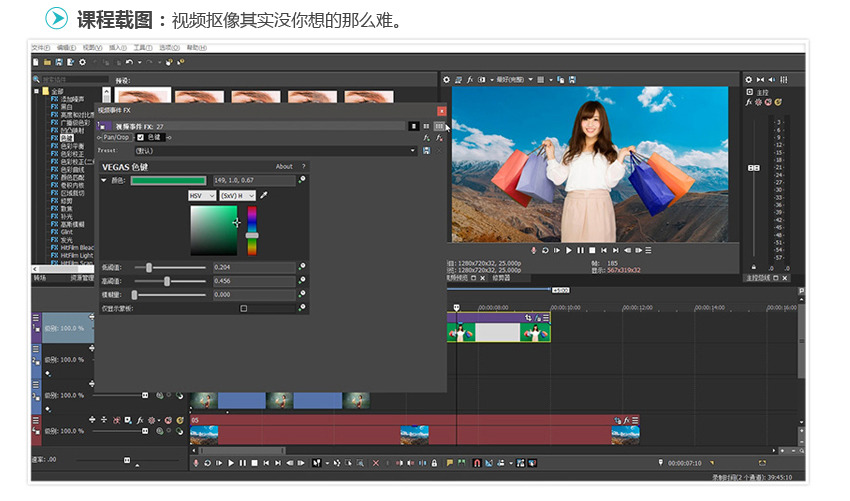The image size is (850, 501).
Task: Open the File menu
Action: click(41, 48)
